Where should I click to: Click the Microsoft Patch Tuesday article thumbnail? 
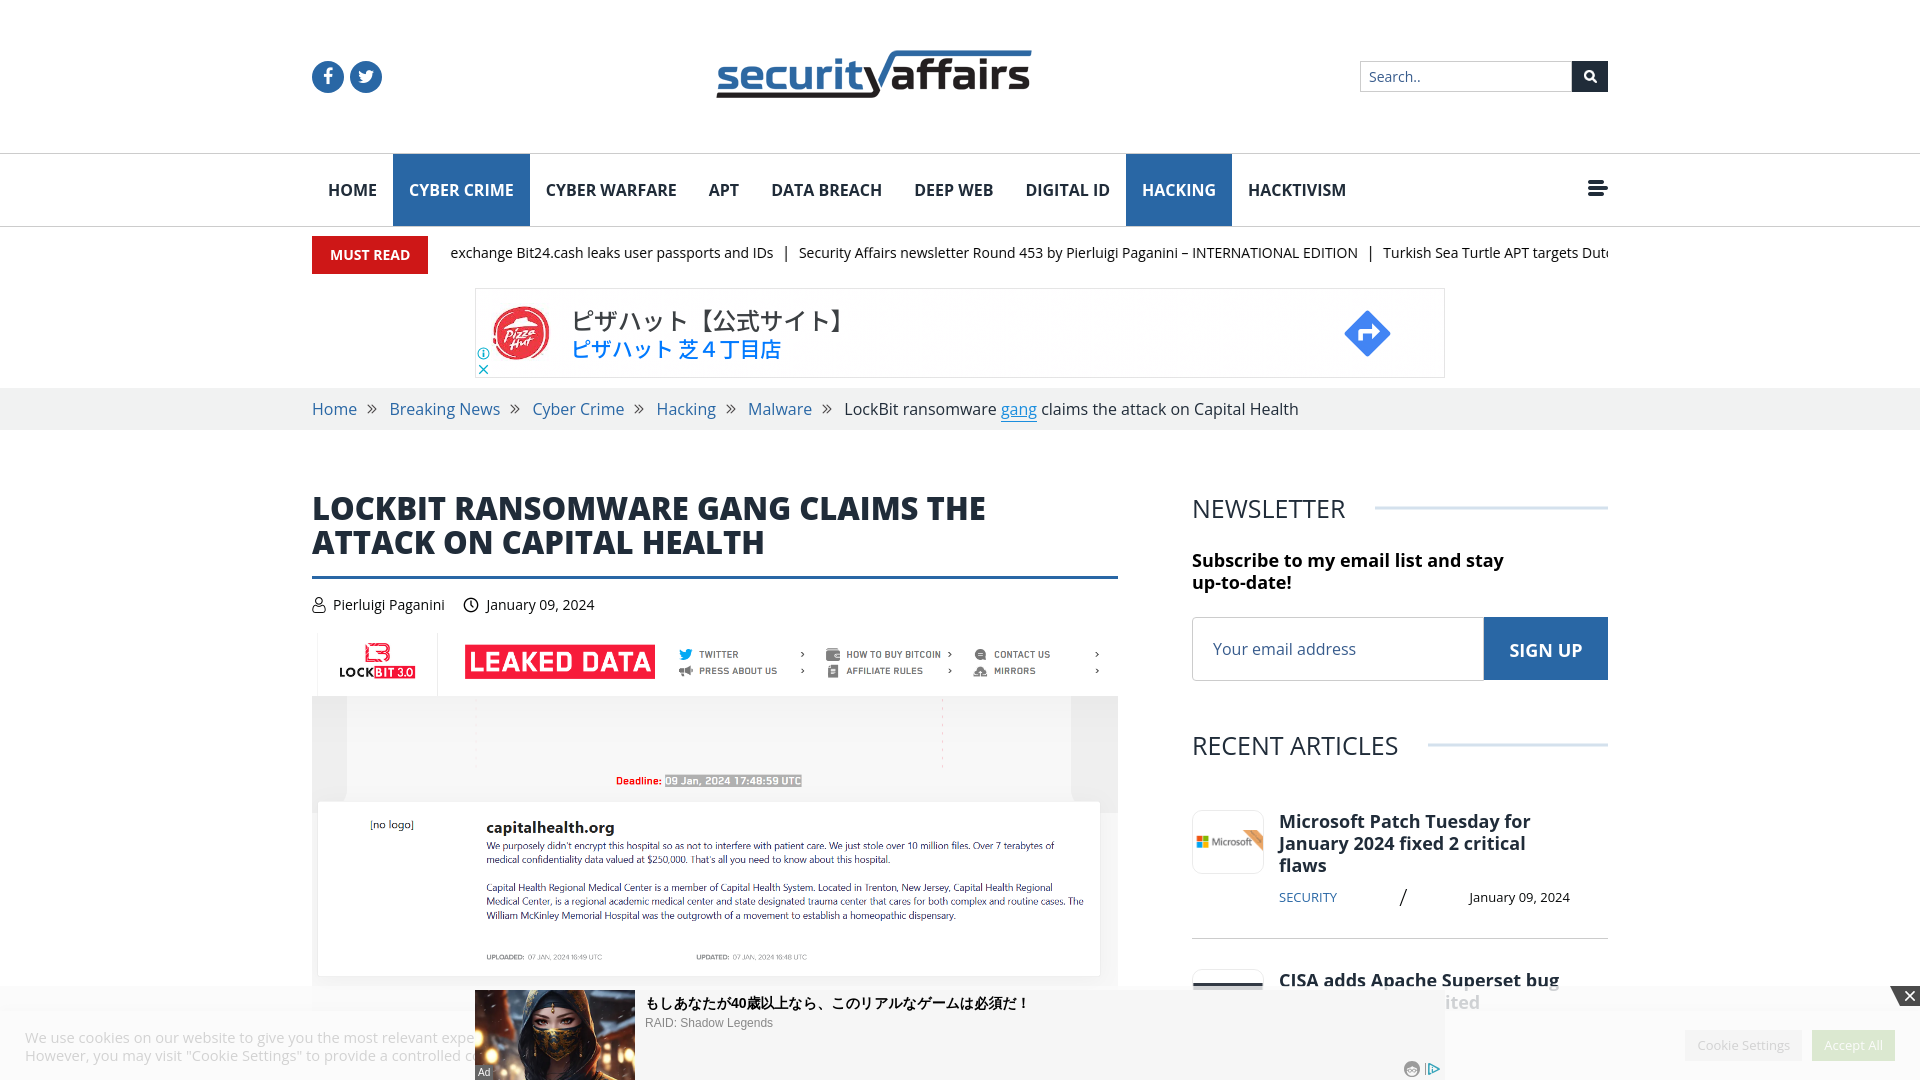point(1228,841)
